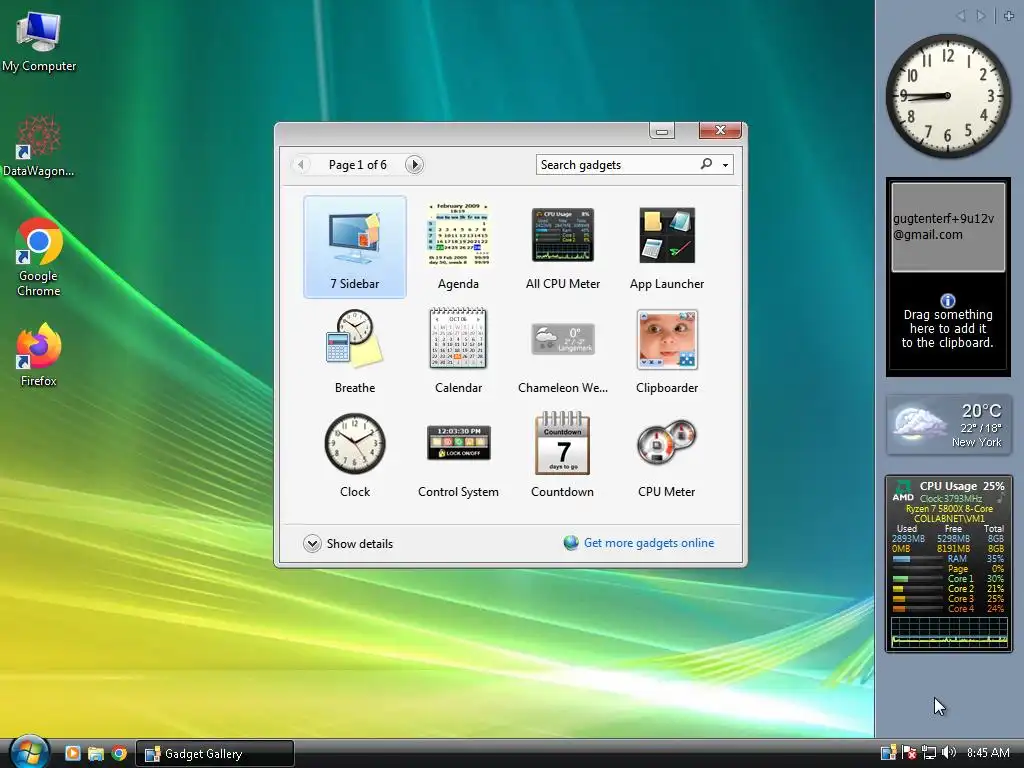The width and height of the screenshot is (1024, 768).
Task: Click the search magnifier icon
Action: 706,164
